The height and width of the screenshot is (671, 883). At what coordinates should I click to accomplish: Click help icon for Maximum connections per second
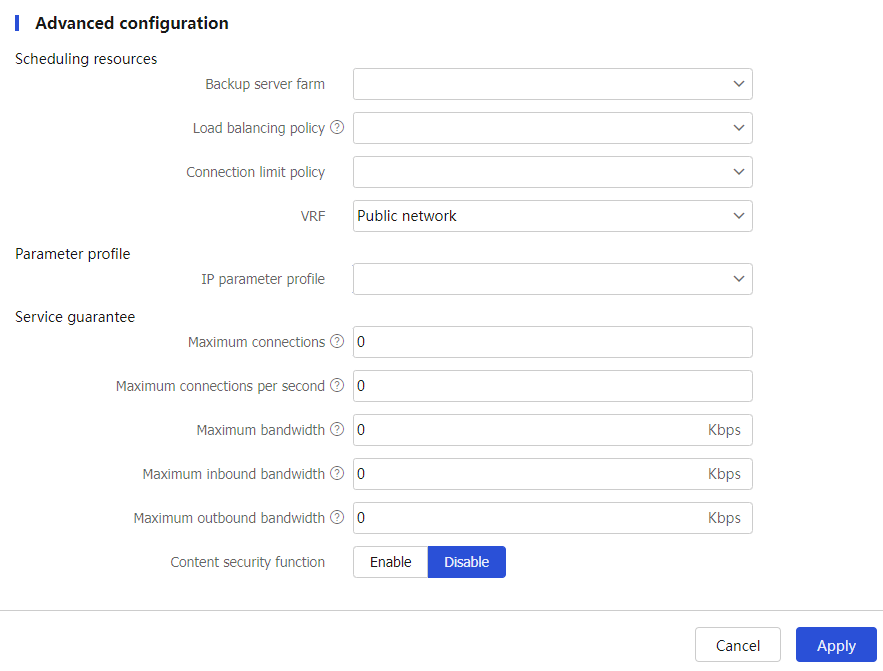click(x=337, y=386)
